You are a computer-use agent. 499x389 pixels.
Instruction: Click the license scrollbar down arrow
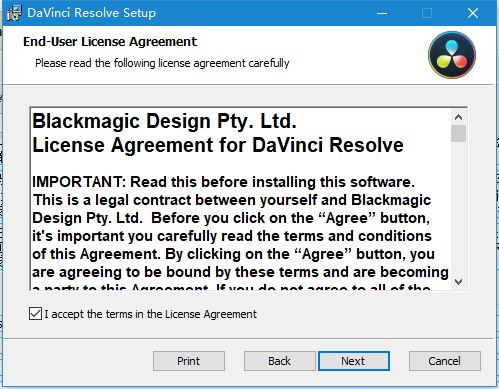pyautogui.click(x=458, y=282)
